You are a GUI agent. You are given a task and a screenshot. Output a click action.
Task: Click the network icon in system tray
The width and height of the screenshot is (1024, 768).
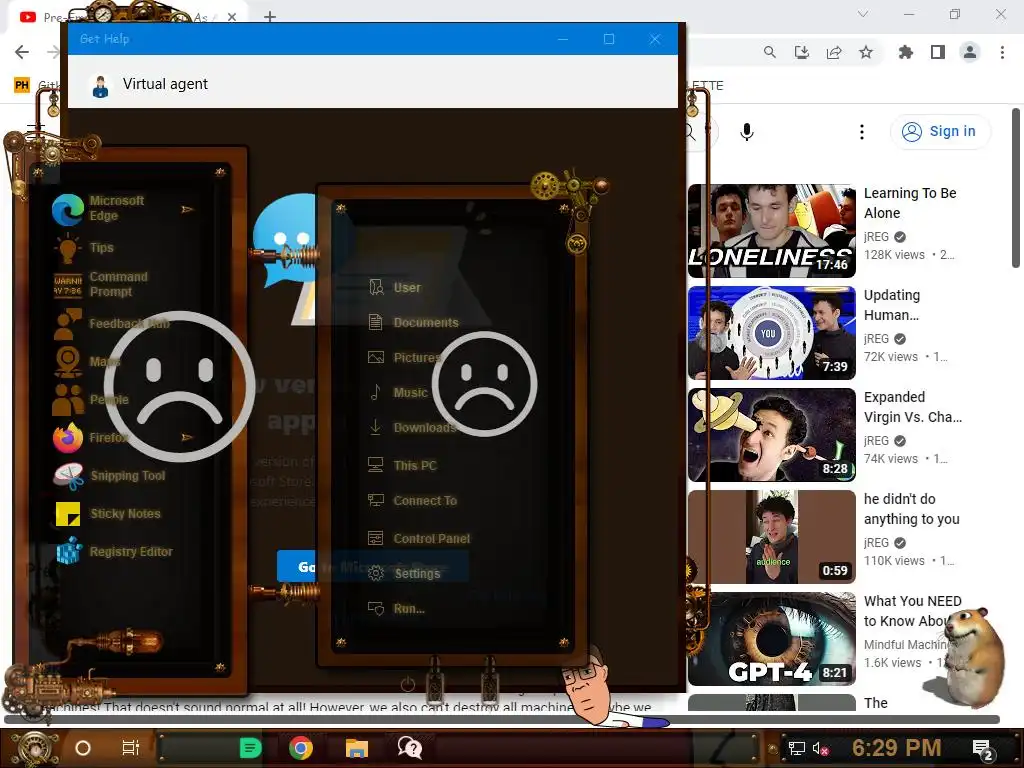click(796, 748)
